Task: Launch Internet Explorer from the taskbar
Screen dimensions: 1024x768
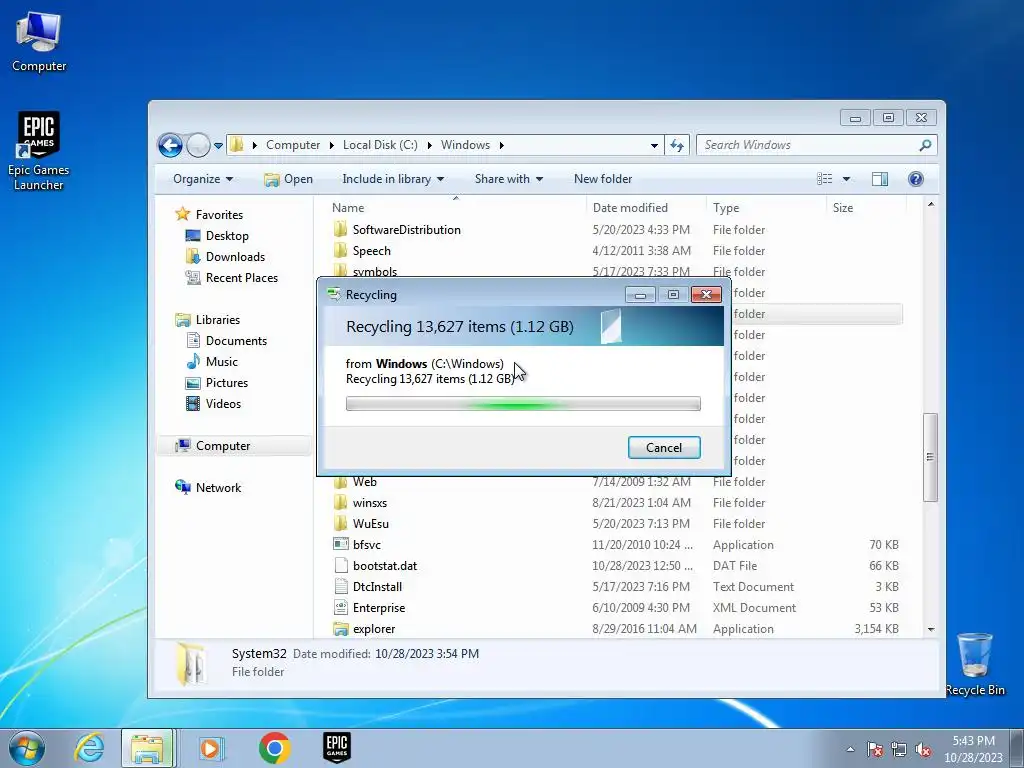Action: pos(89,748)
